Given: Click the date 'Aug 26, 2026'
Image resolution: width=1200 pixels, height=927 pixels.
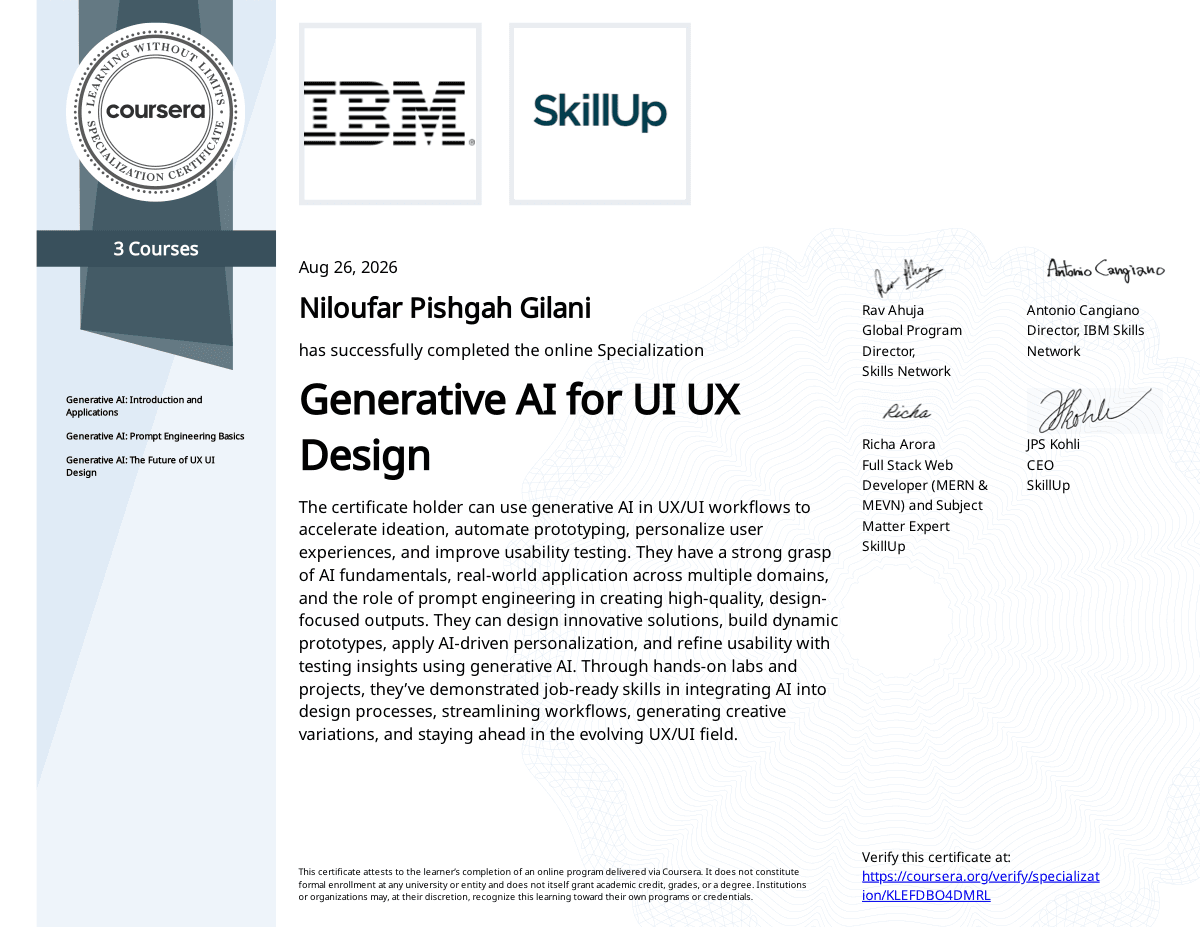Looking at the screenshot, I should pos(348,267).
